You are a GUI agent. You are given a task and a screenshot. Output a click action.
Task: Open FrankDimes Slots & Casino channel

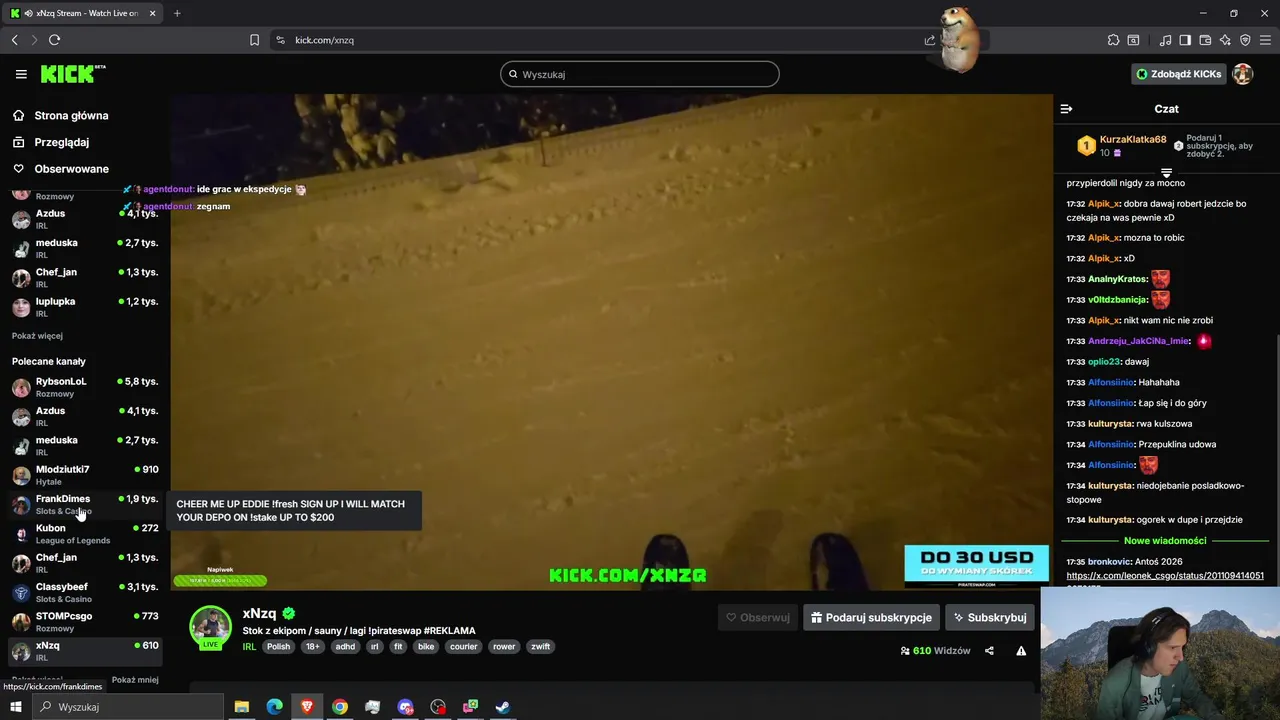84,504
